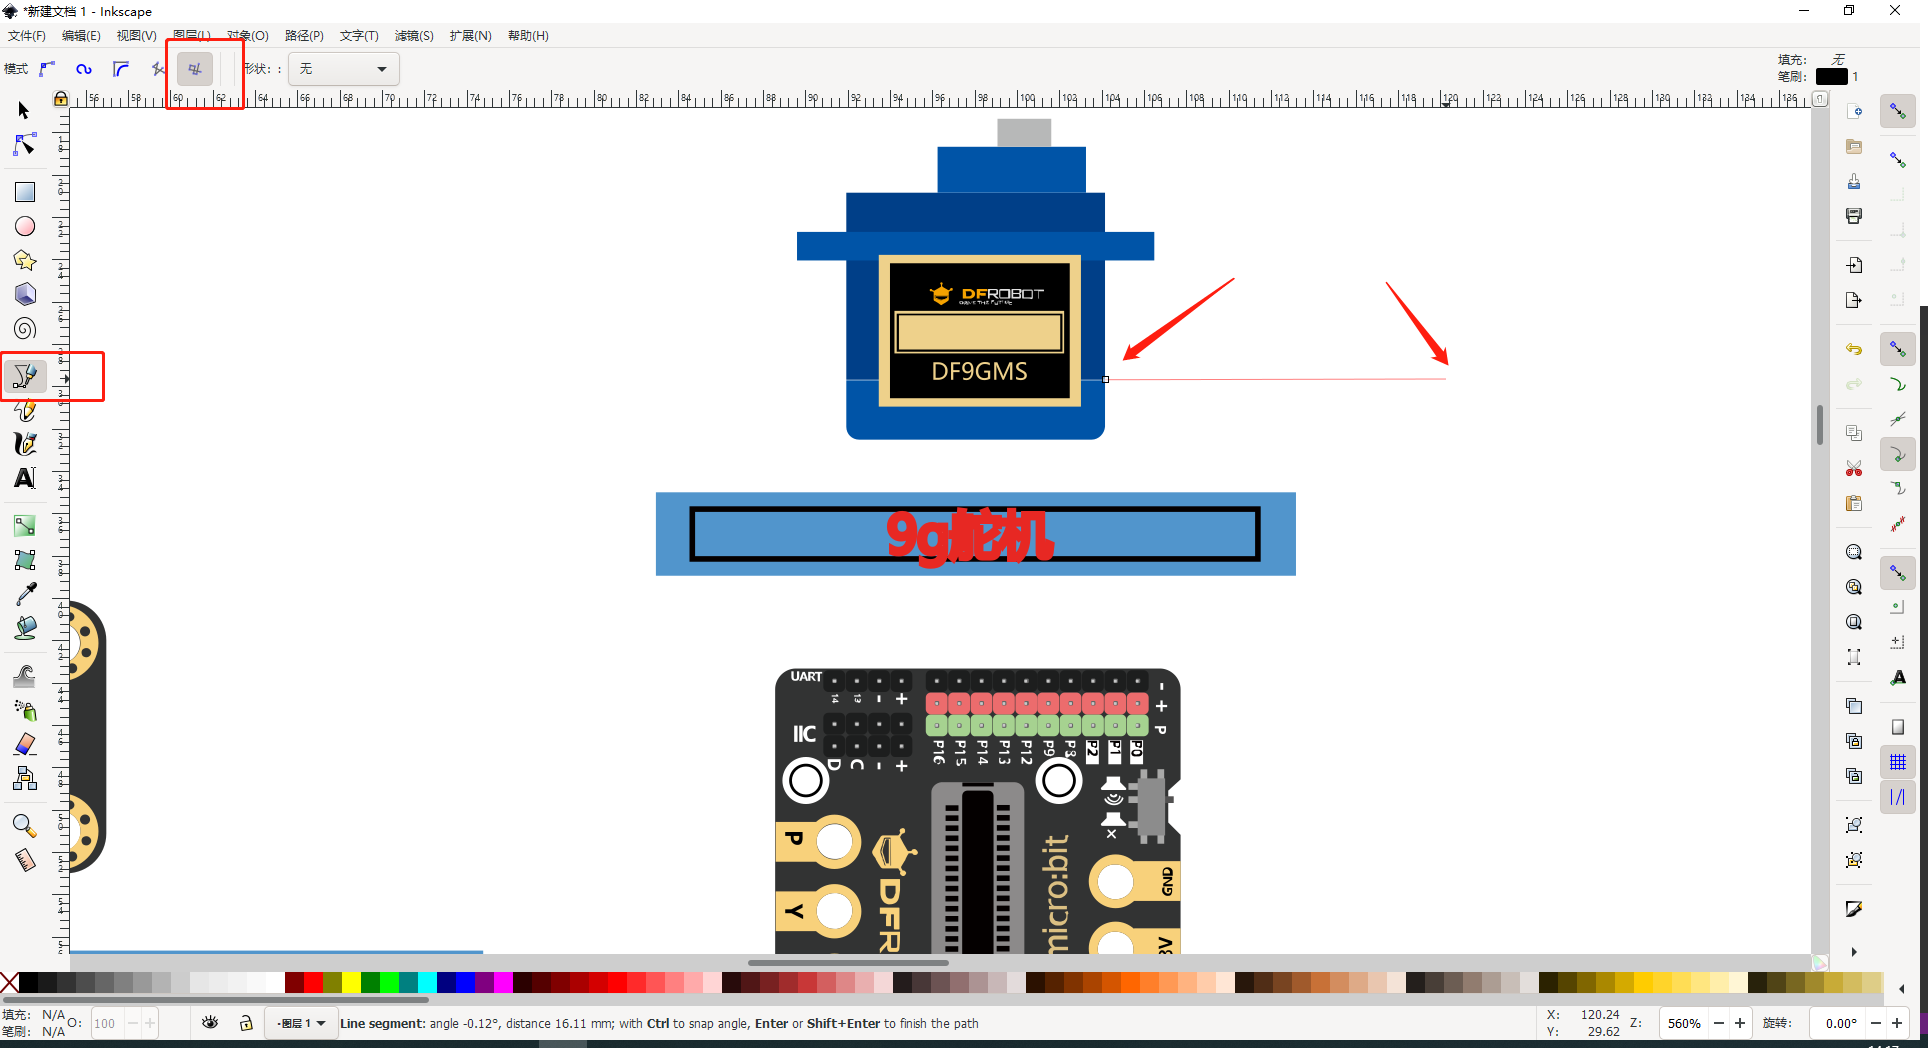The width and height of the screenshot is (1928, 1048).
Task: Select the Text tool
Action: pos(24,478)
